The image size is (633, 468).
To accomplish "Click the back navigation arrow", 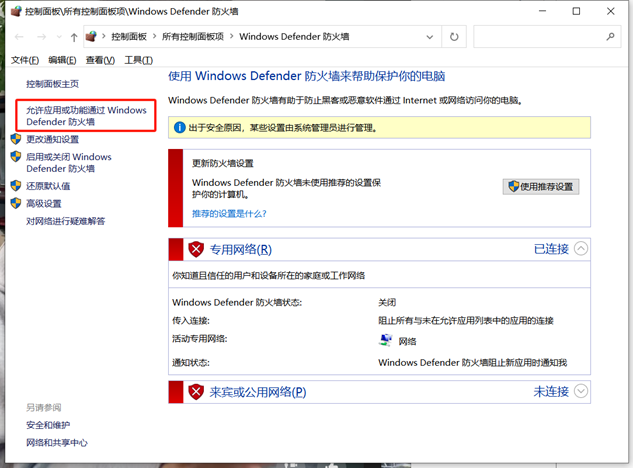I will [19, 37].
